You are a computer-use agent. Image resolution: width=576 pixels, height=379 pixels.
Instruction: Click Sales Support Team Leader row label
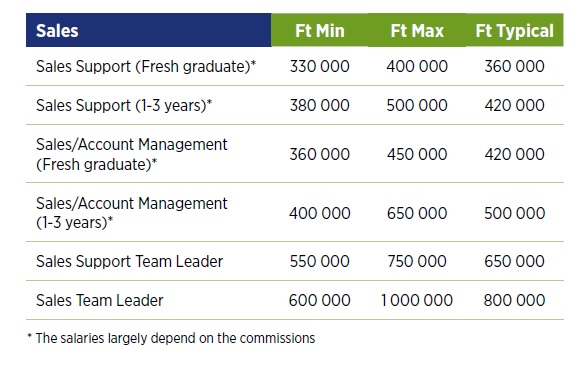point(129,261)
